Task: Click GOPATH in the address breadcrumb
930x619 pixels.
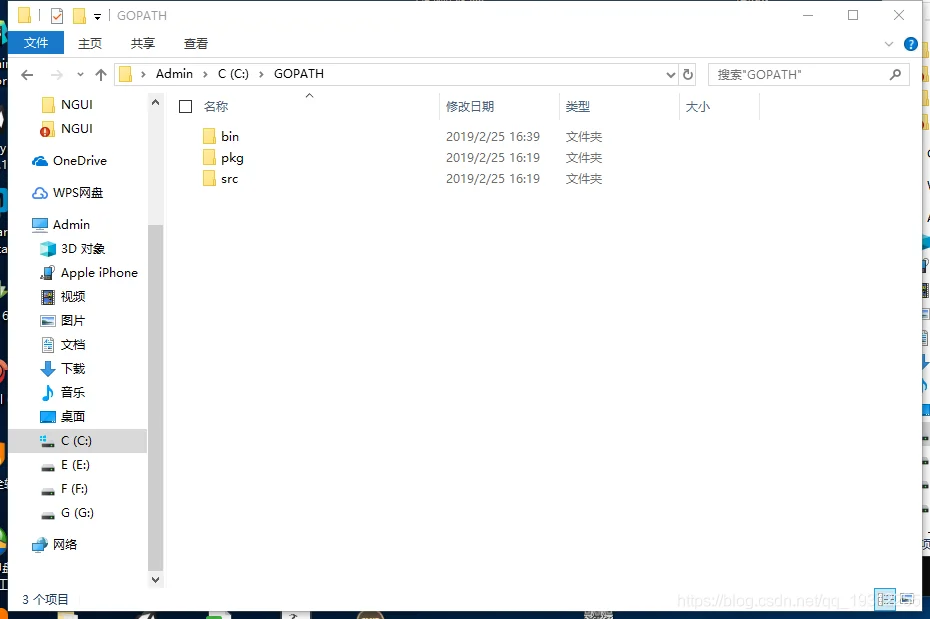Action: point(299,74)
